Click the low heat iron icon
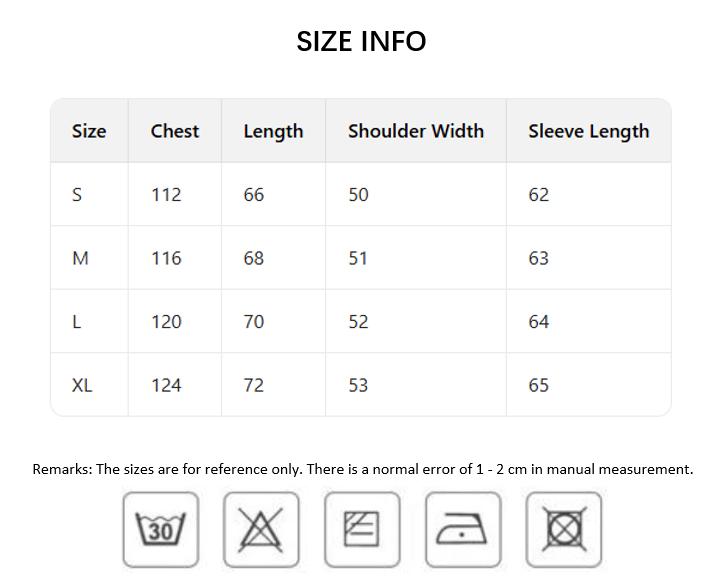Viewport: 723px width, 588px height. click(x=463, y=529)
